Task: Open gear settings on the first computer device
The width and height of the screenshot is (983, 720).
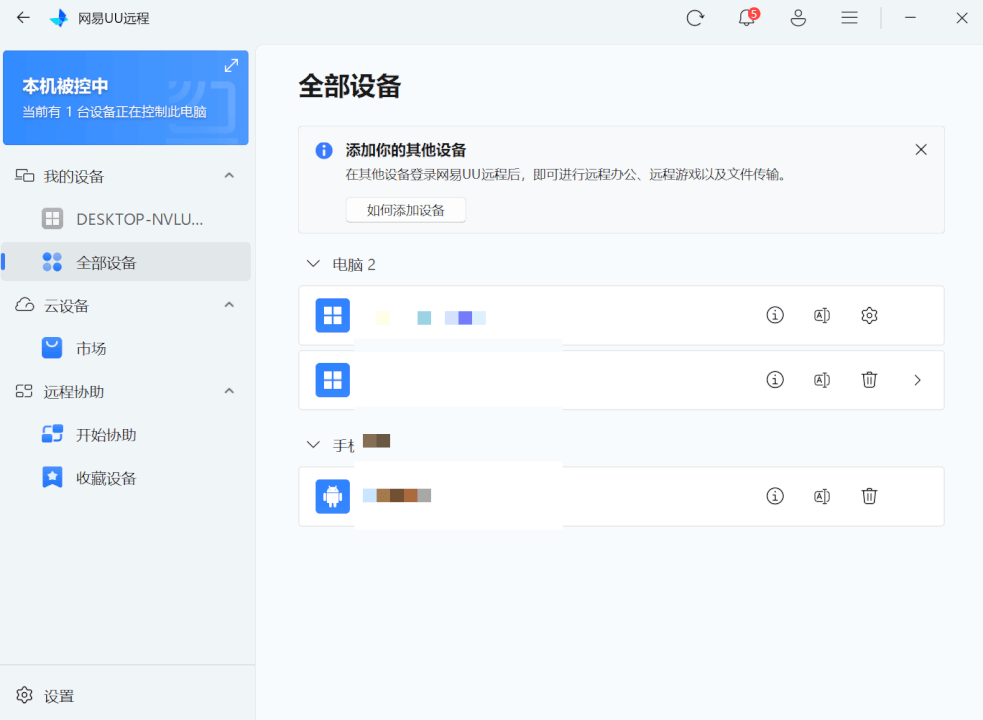Action: click(869, 315)
